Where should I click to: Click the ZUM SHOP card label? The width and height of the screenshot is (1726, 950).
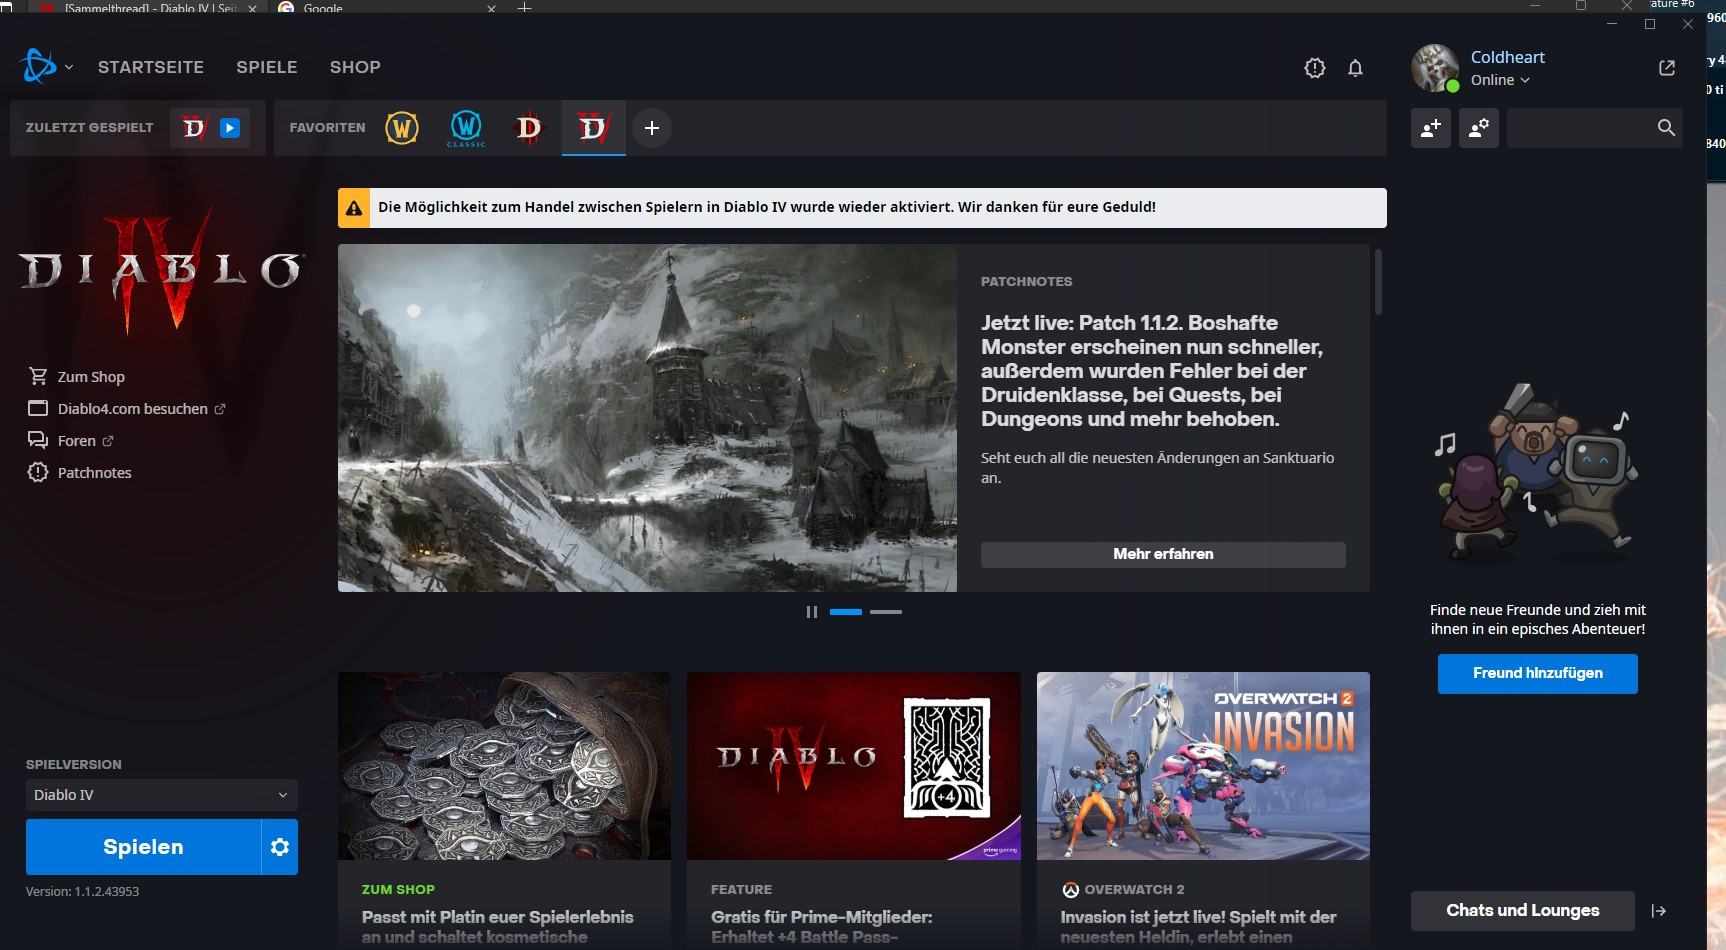click(x=398, y=890)
